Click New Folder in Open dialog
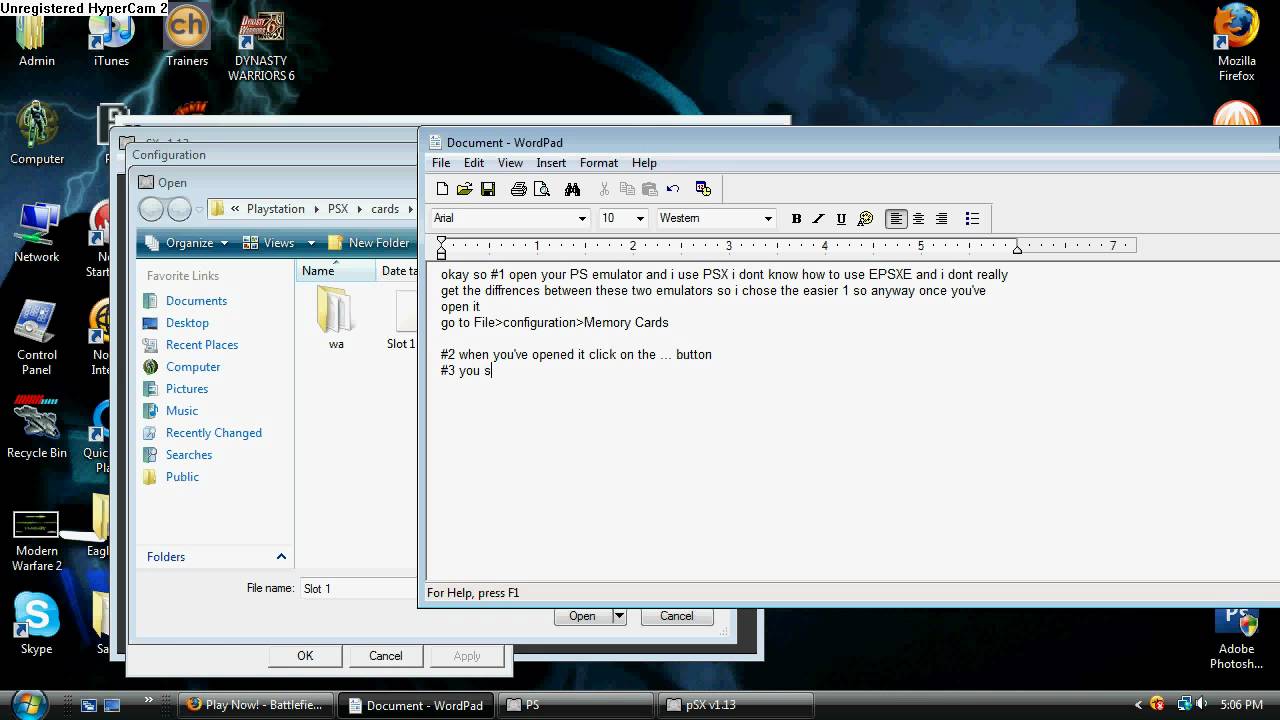Screen dimensions: 1280x720 pos(368,243)
